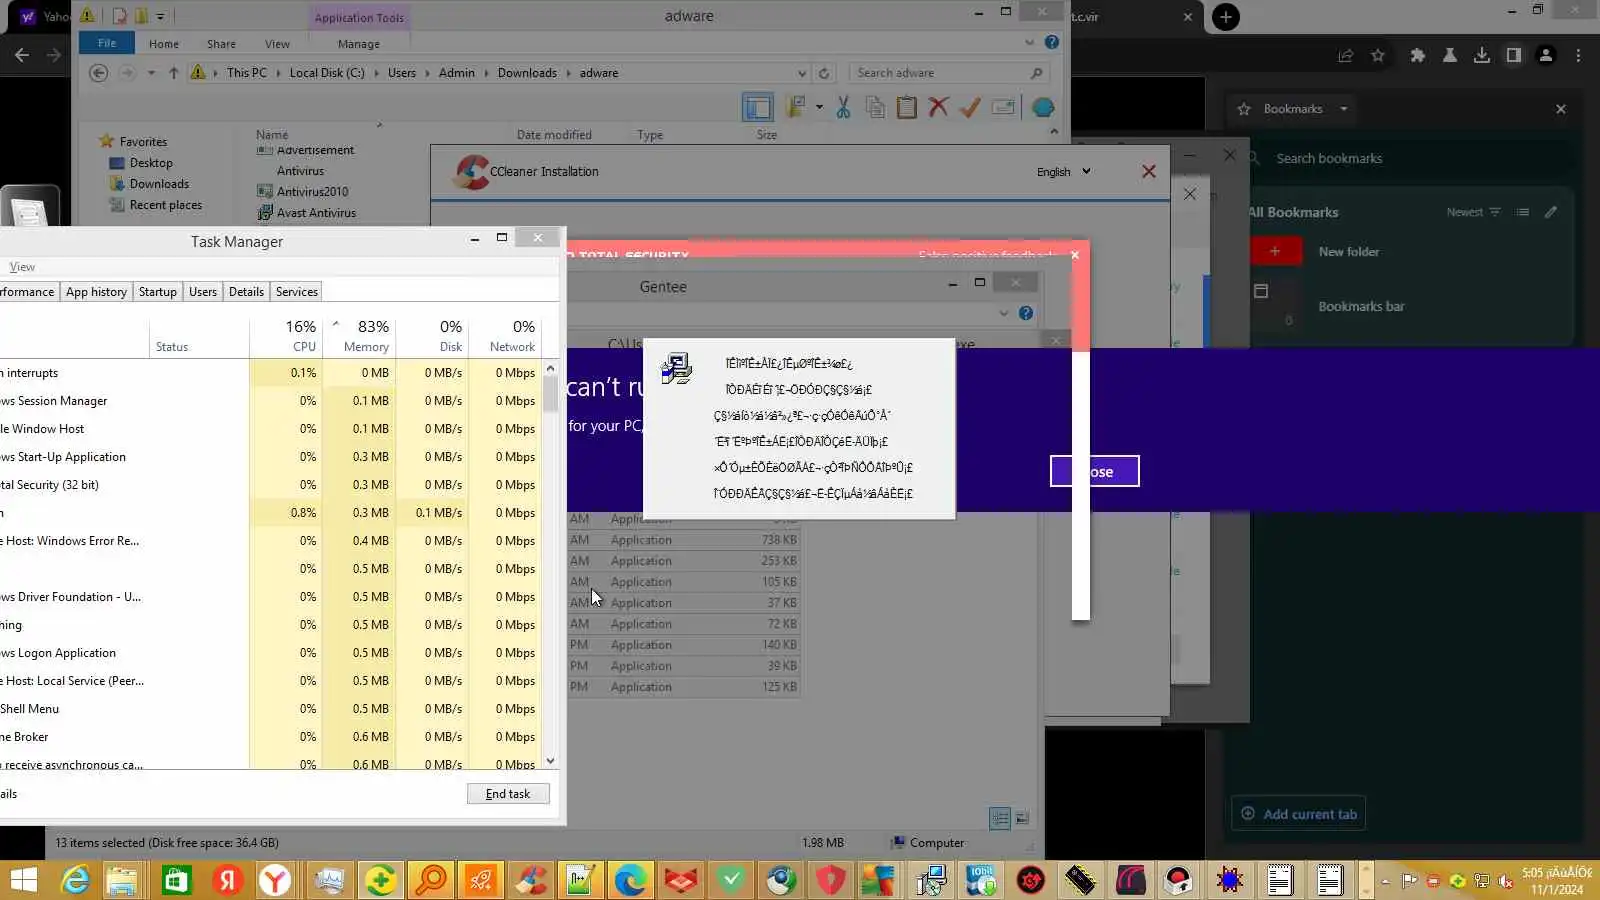Click the Search adware box in Explorer

[948, 73]
